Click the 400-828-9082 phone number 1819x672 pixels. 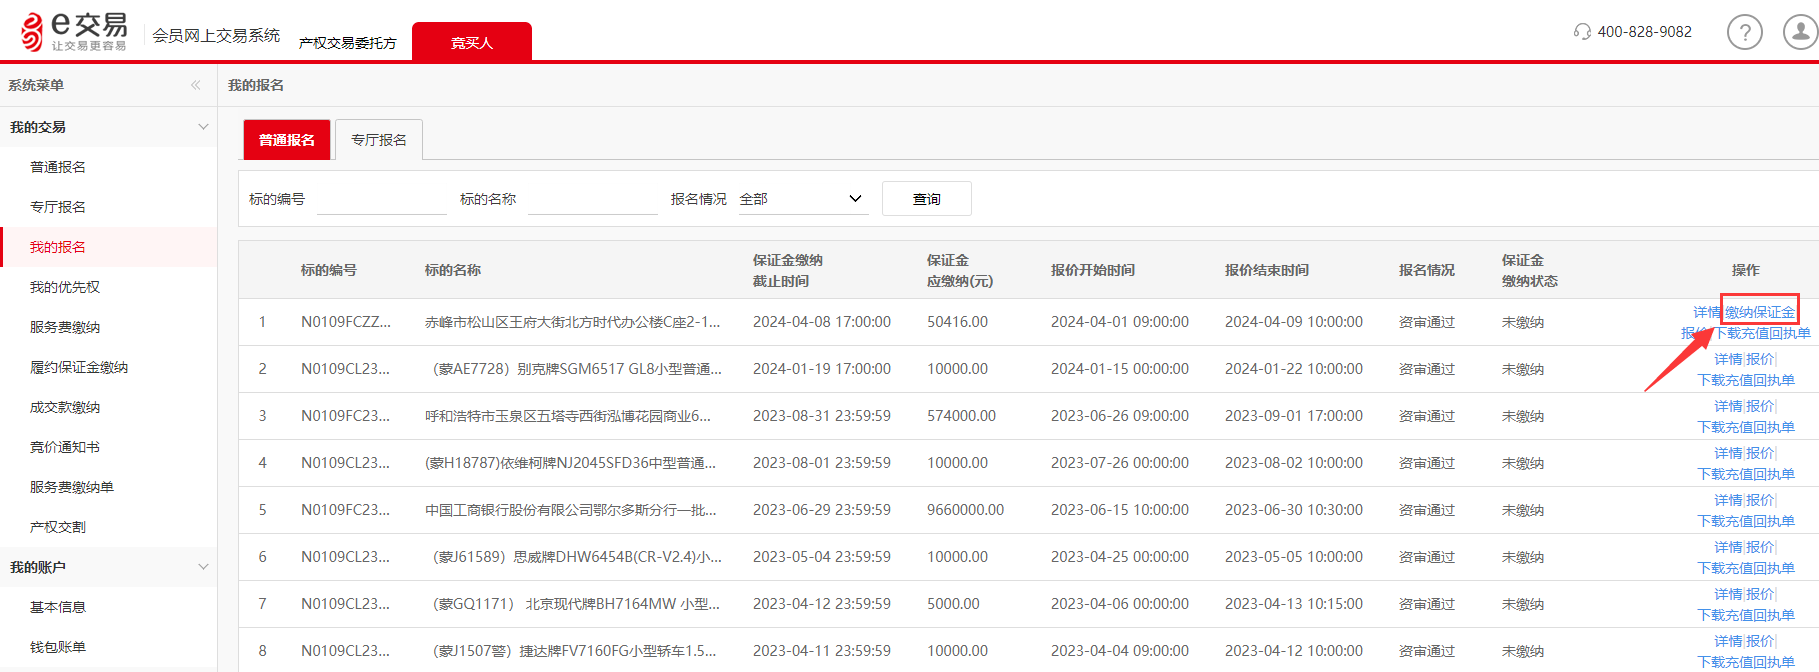(1644, 32)
